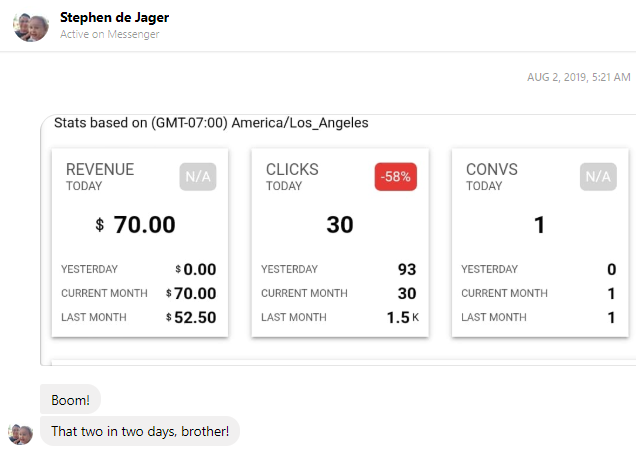Click the Stephen de Jager contact name
Screen dimensions: 636x453
[x=114, y=17]
